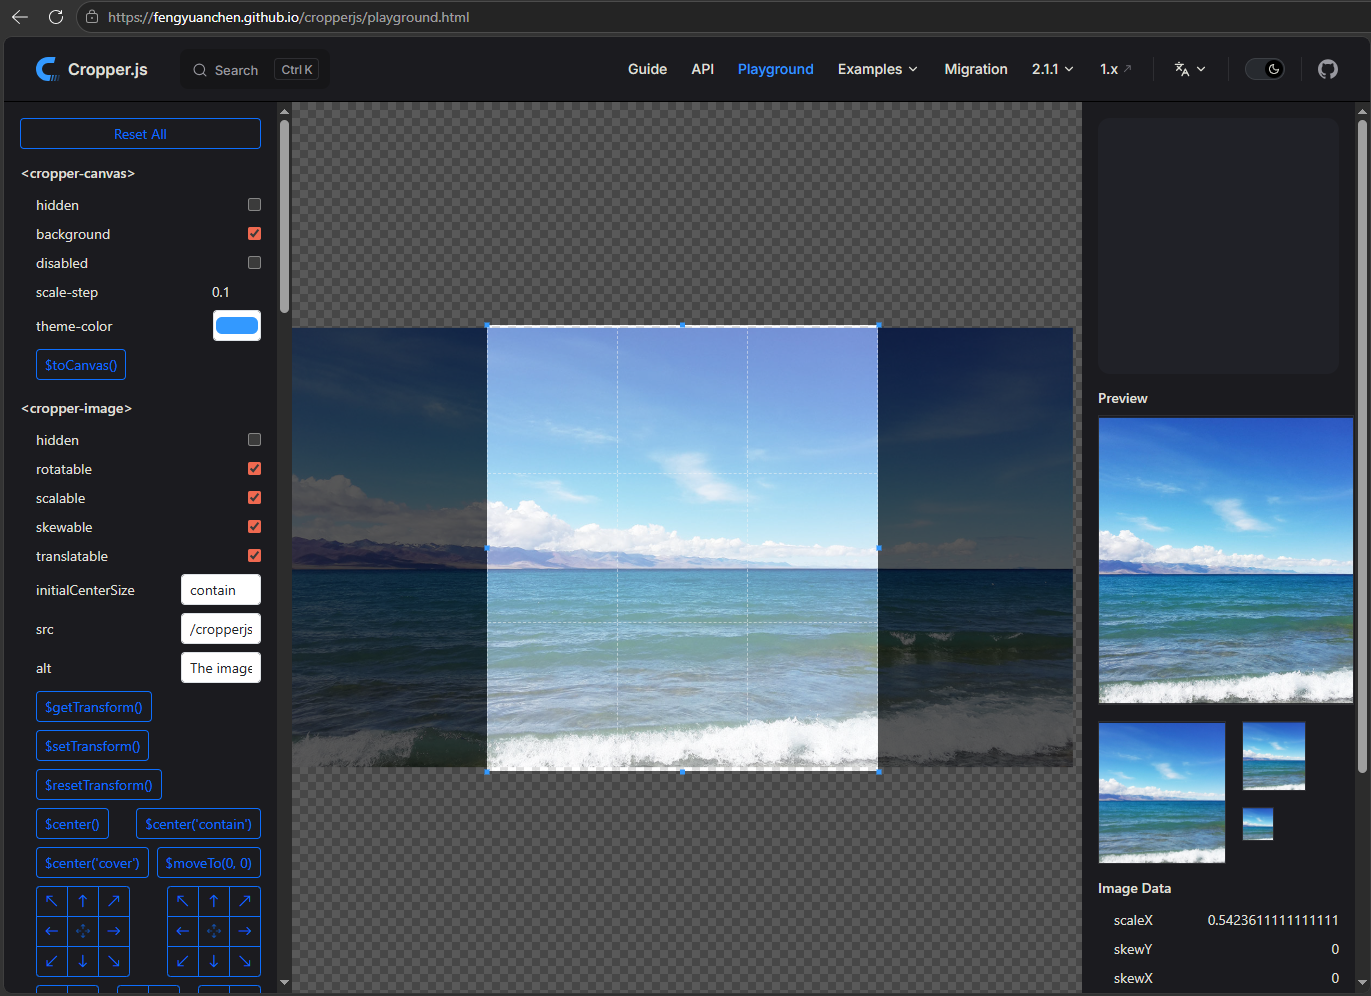The height and width of the screenshot is (996, 1371).
Task: Uncheck the rotatable checkbox
Action: pos(254,468)
